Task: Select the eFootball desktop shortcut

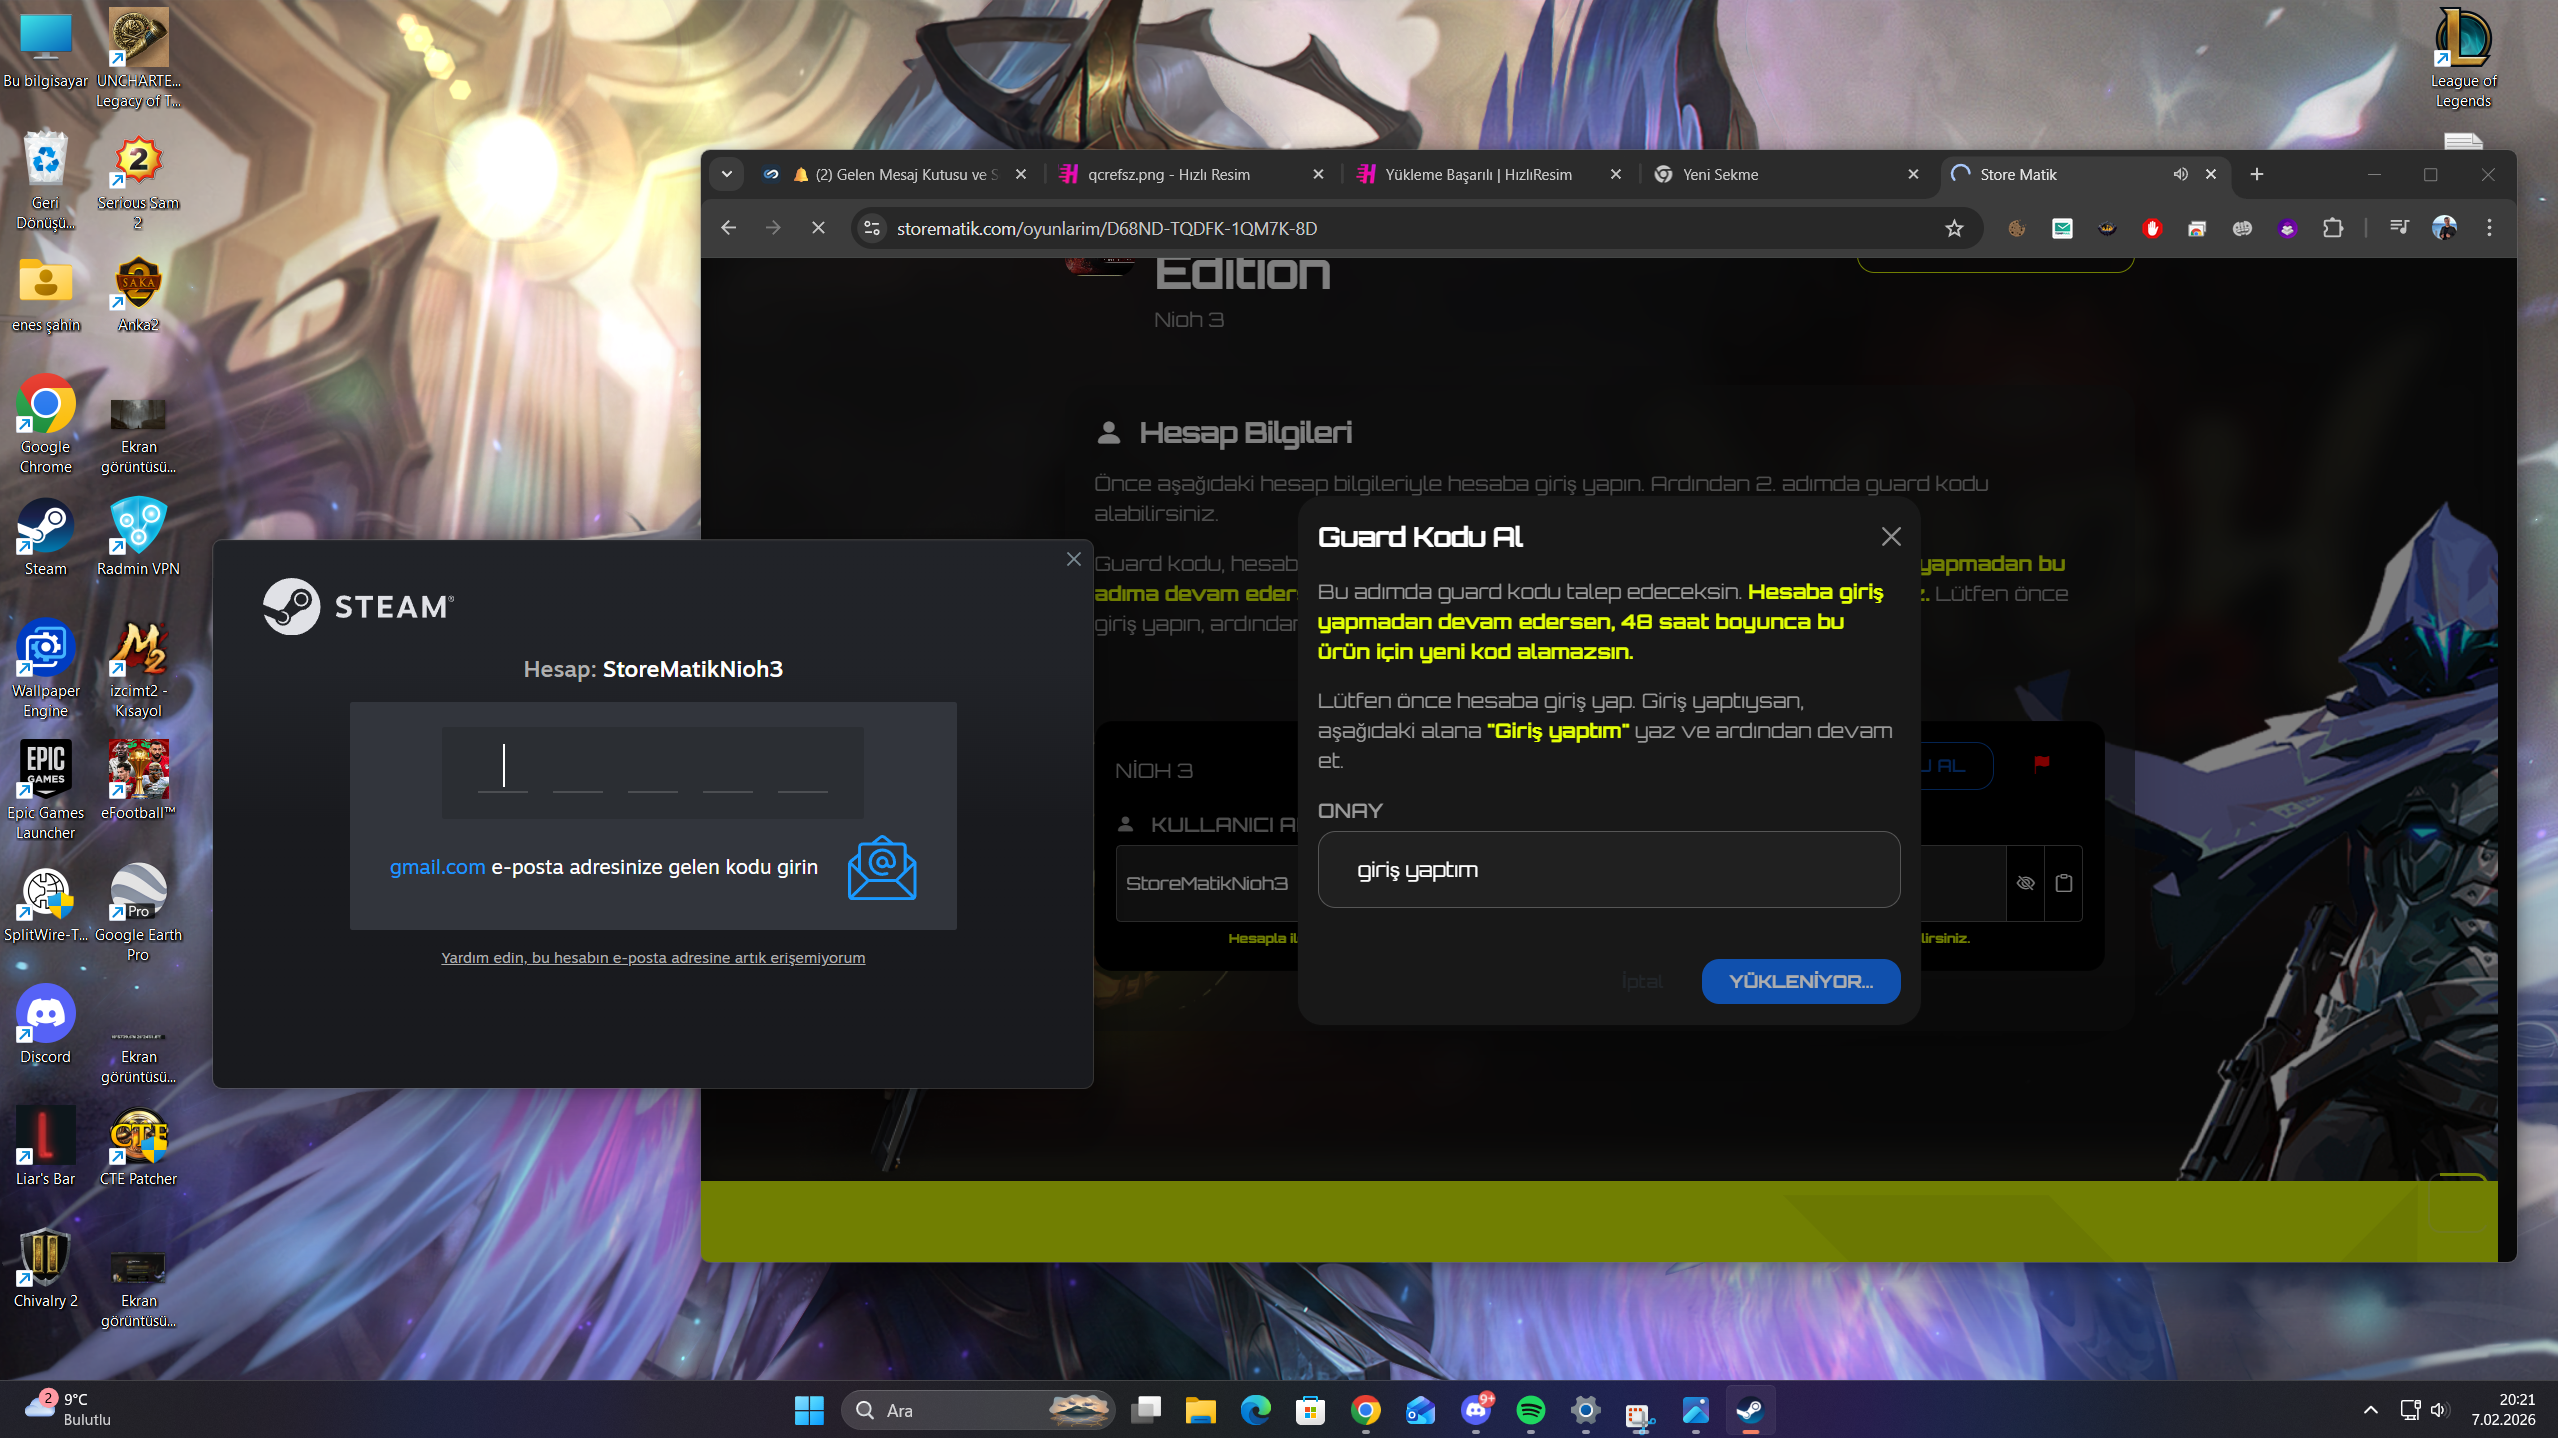Action: tap(138, 782)
